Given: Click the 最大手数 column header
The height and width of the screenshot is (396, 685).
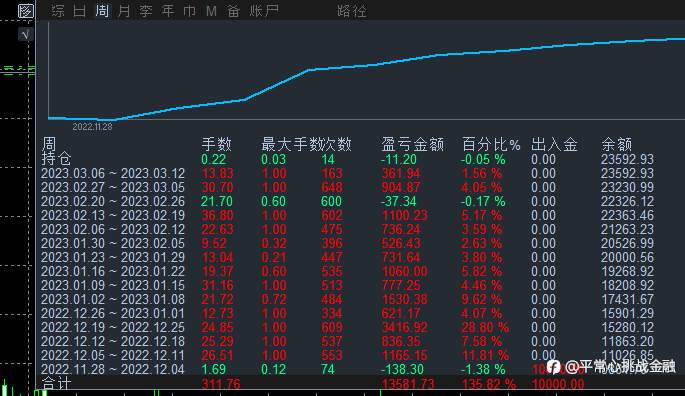Looking at the screenshot, I should click(291, 144).
